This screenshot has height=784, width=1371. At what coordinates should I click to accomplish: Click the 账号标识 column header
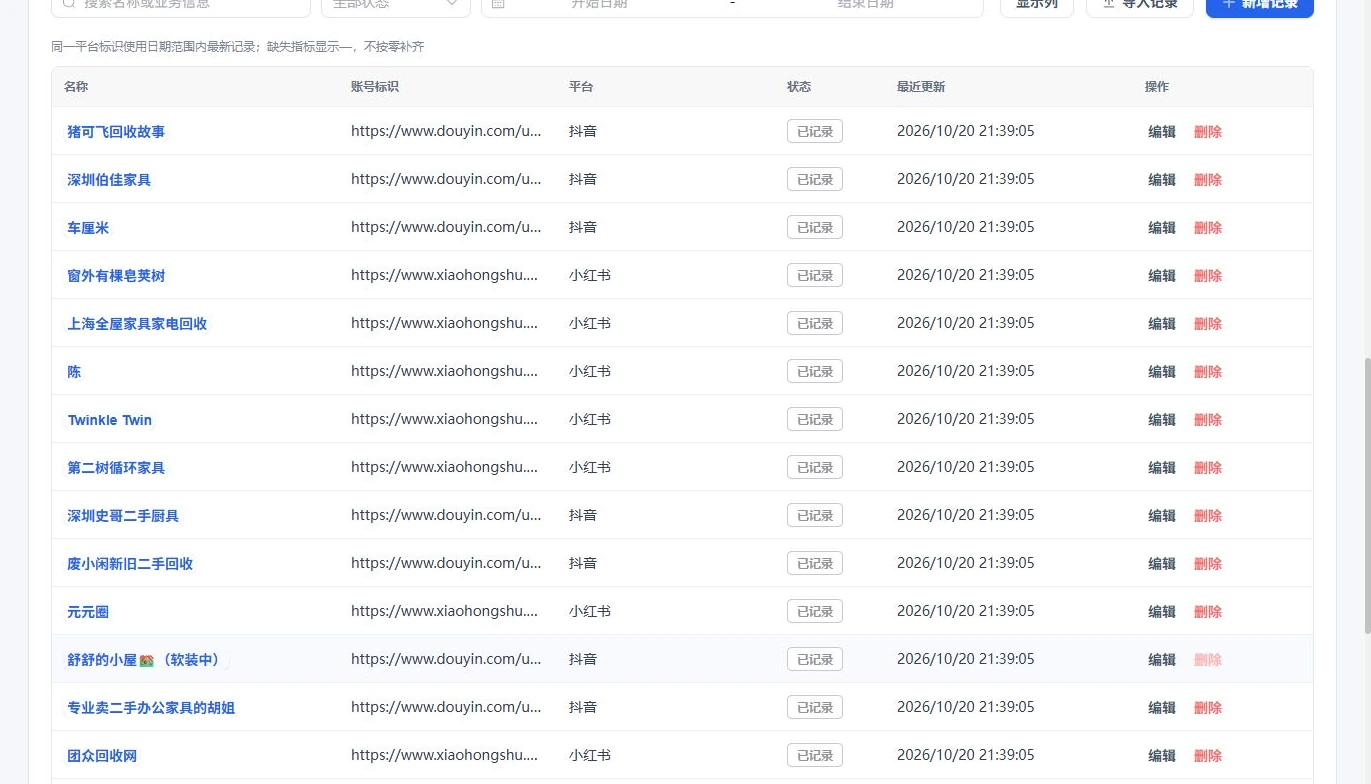pos(375,87)
